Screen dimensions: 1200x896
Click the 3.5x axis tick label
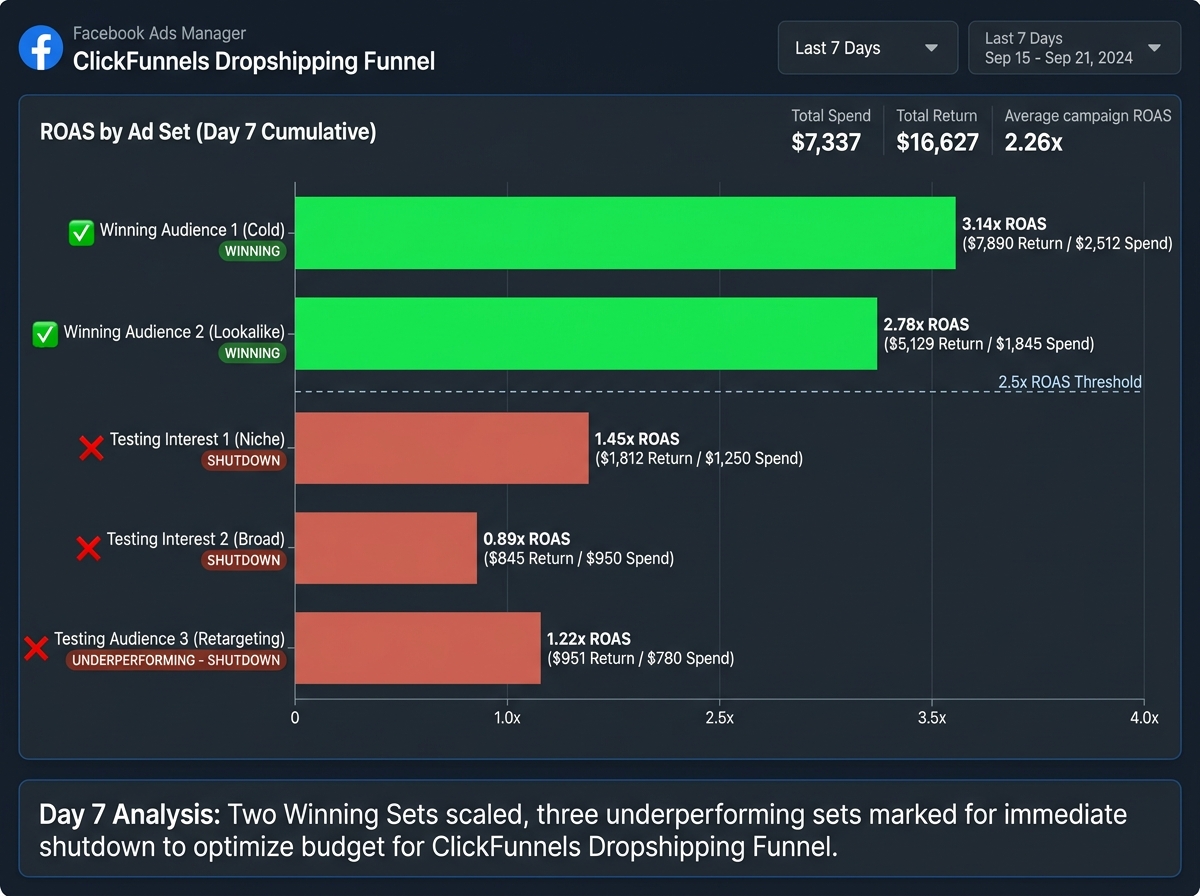coord(932,718)
